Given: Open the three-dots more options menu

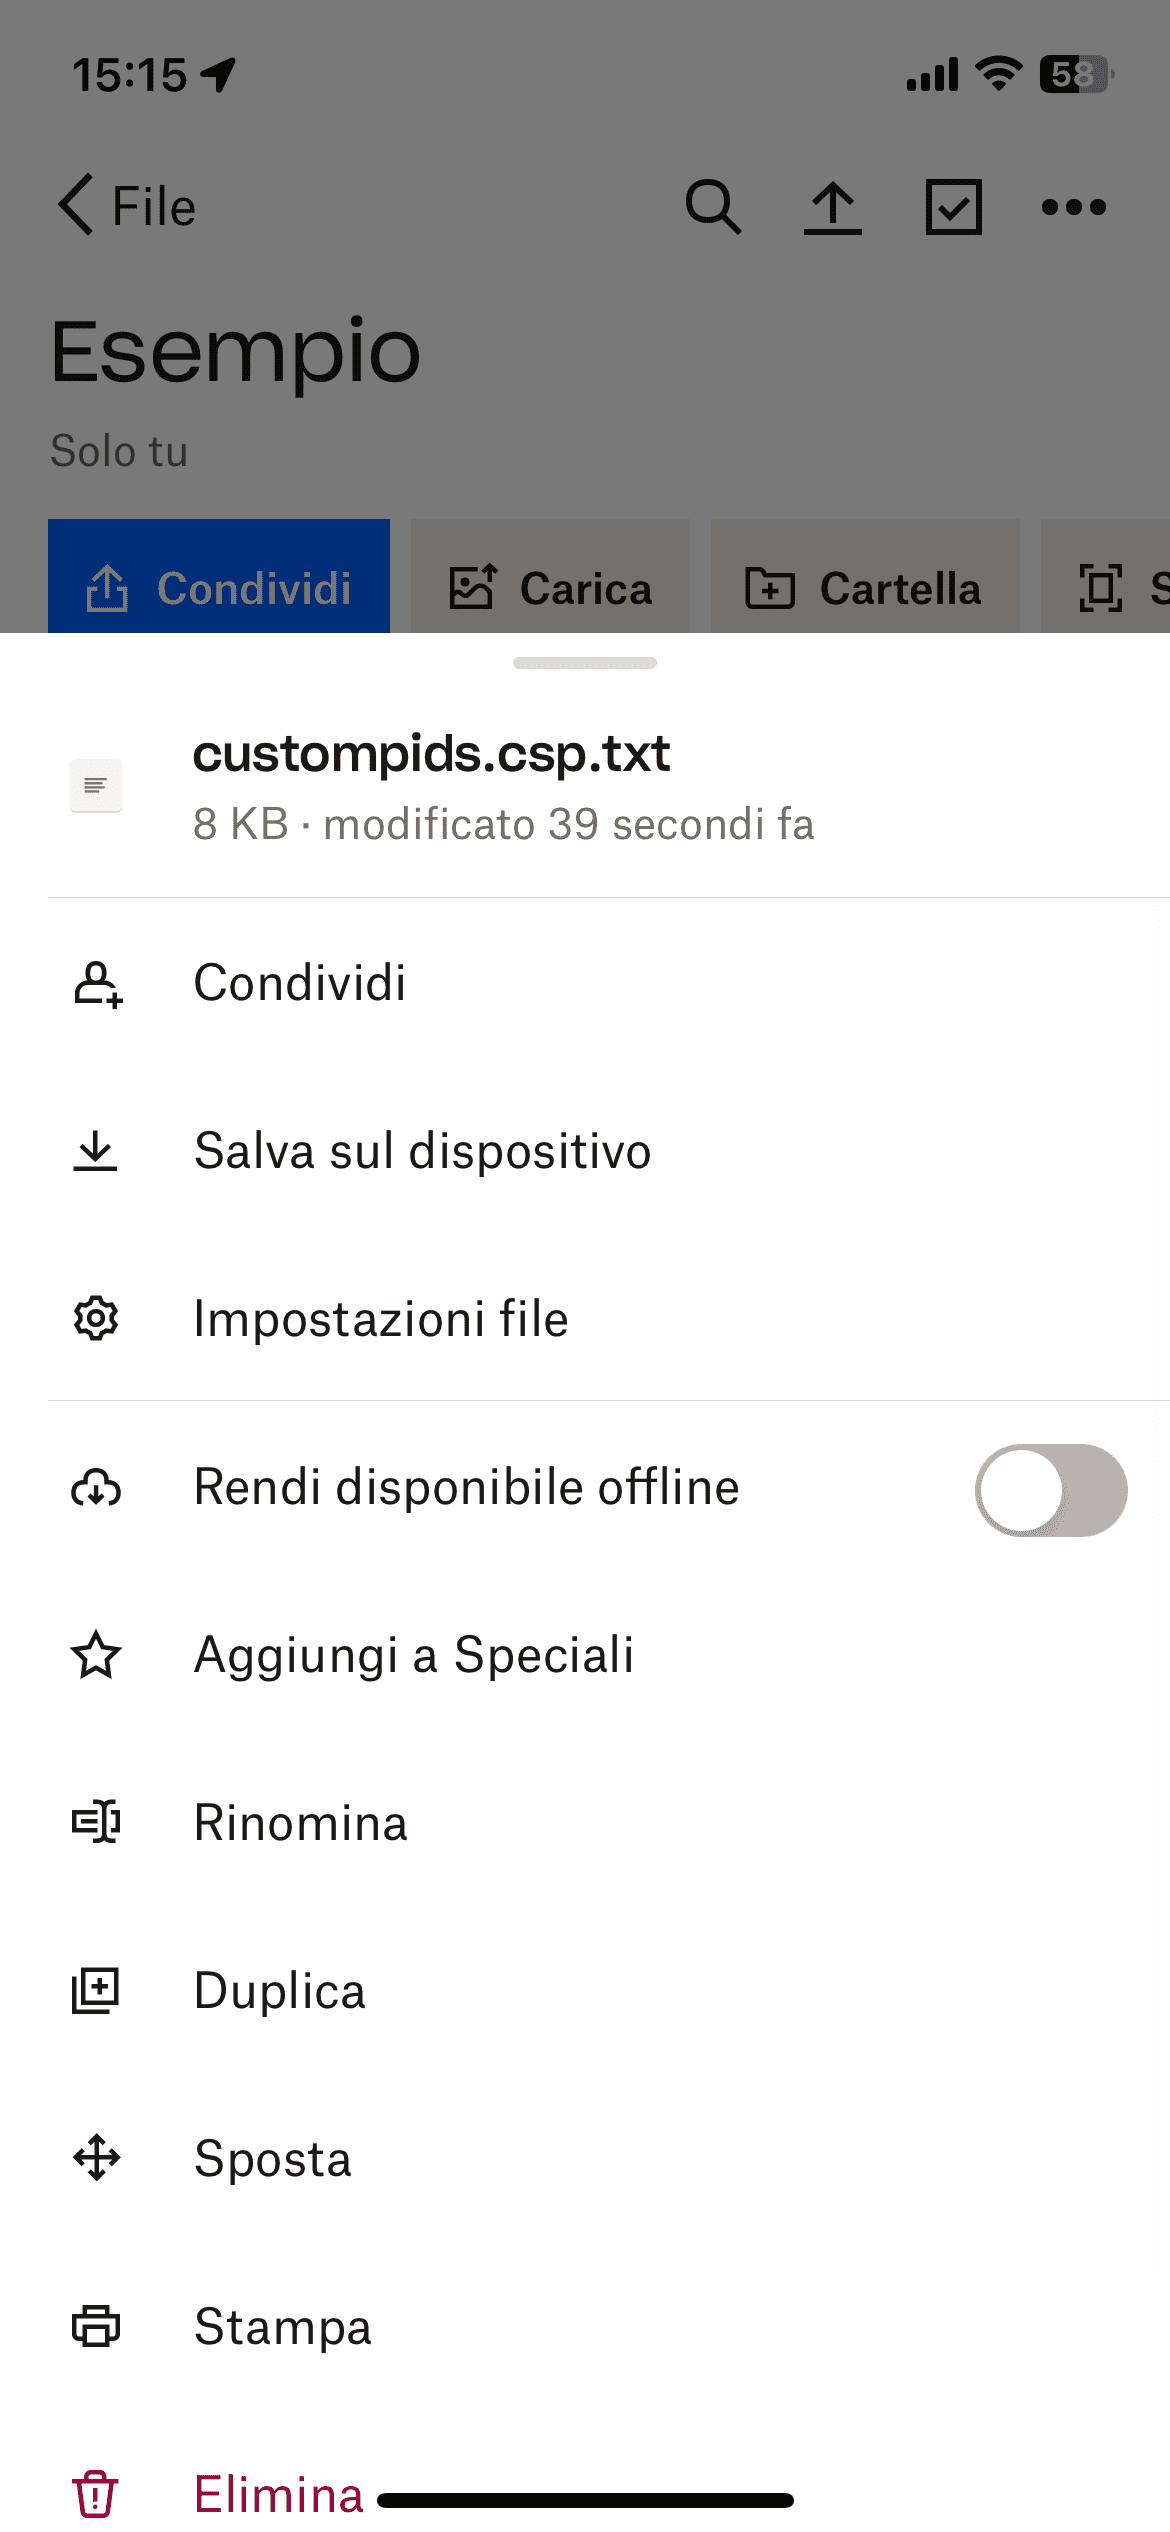Looking at the screenshot, I should [1073, 207].
